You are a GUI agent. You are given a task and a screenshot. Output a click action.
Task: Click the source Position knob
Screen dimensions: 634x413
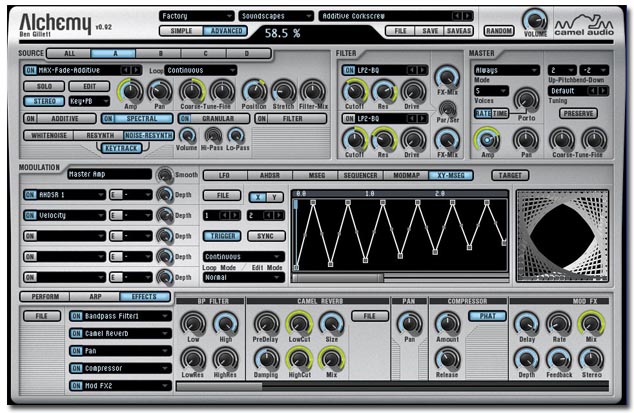point(254,91)
